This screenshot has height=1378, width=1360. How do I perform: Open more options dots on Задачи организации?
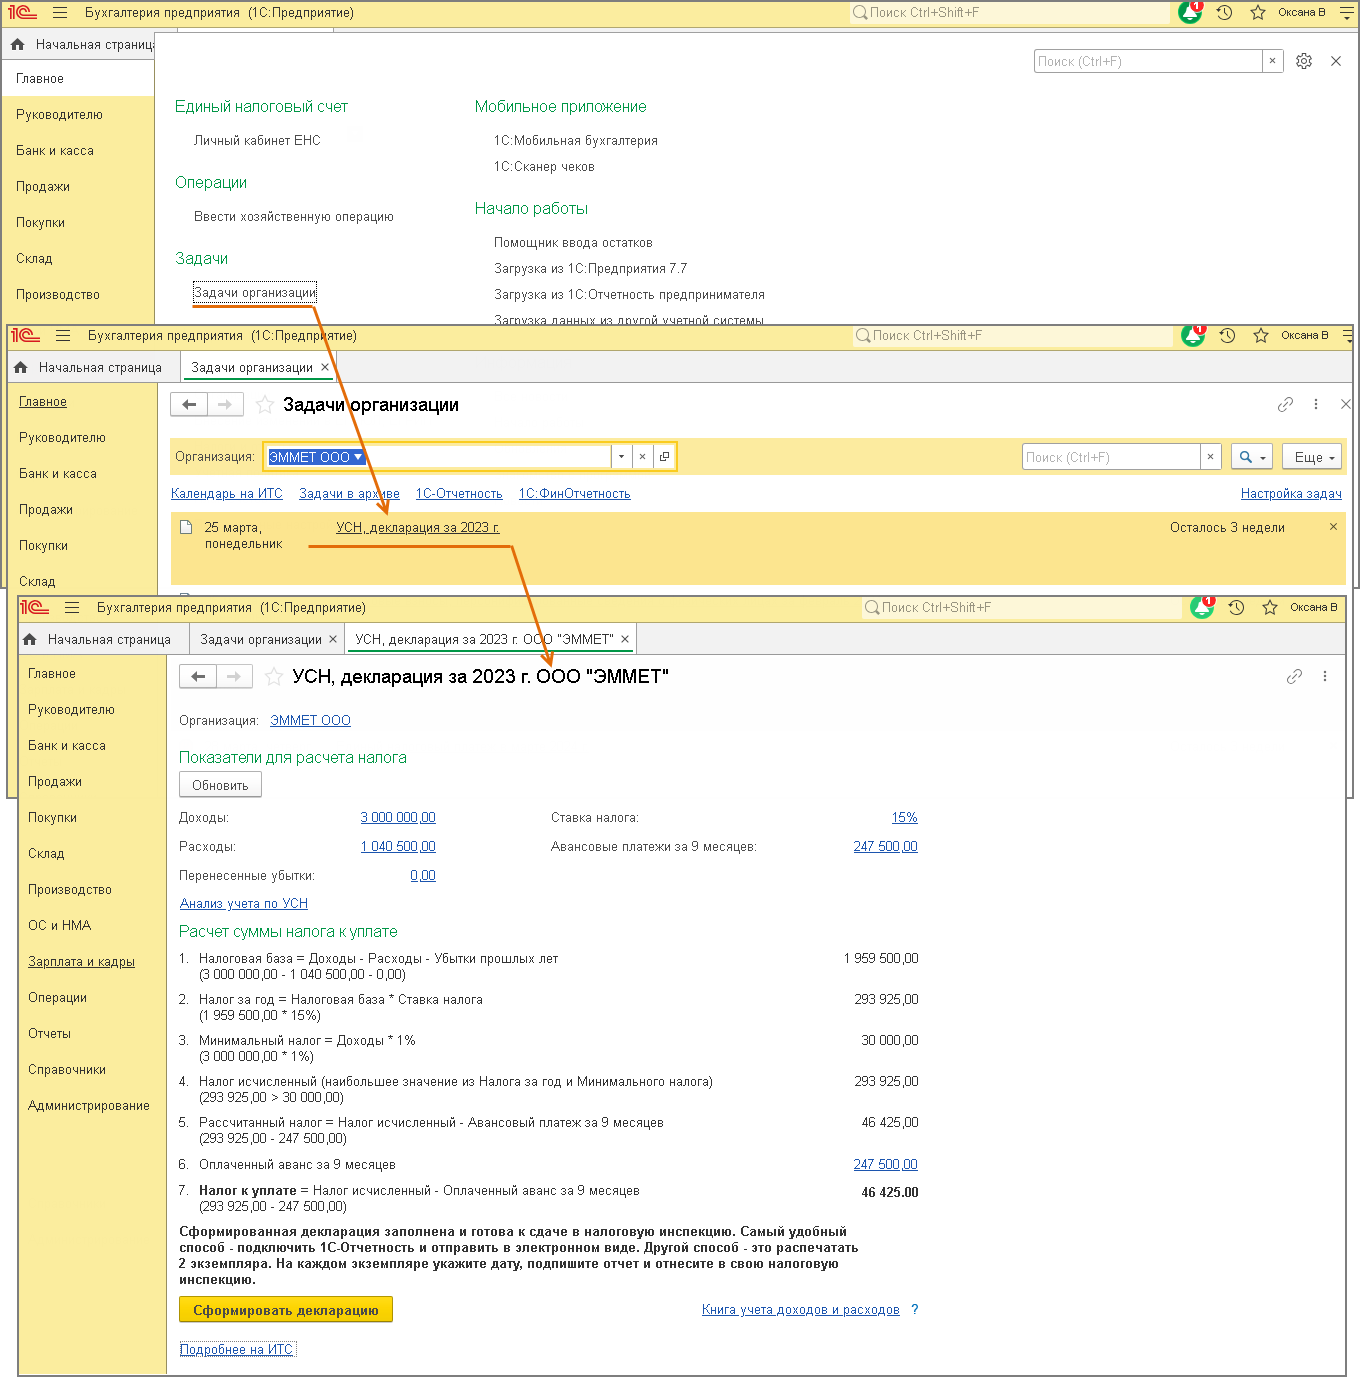[1316, 404]
